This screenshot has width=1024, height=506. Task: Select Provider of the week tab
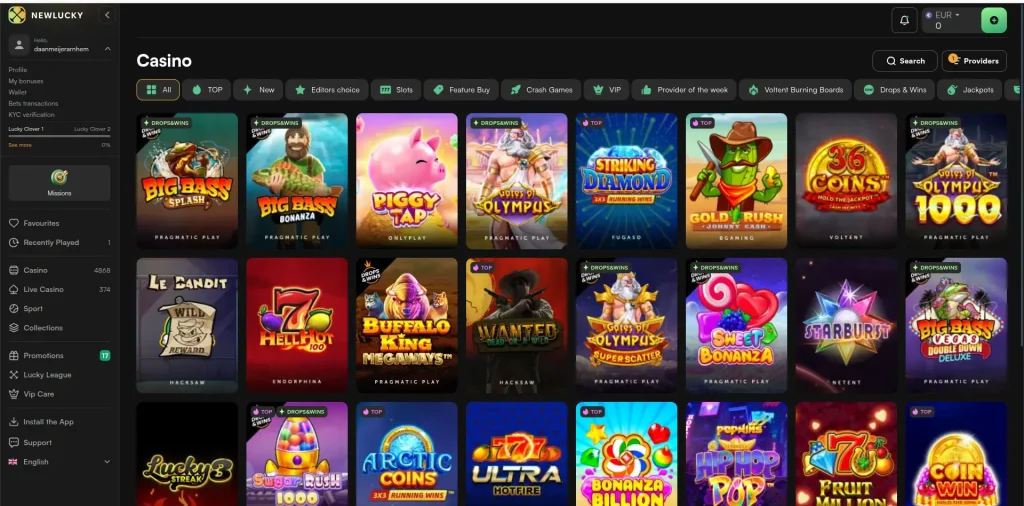point(684,90)
